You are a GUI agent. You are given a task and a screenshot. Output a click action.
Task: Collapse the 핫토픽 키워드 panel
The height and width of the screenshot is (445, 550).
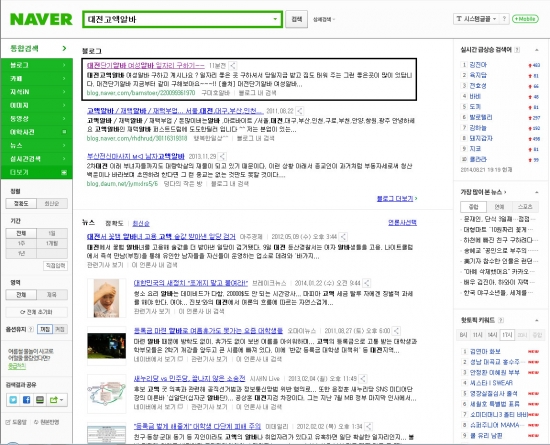[x=537, y=320]
